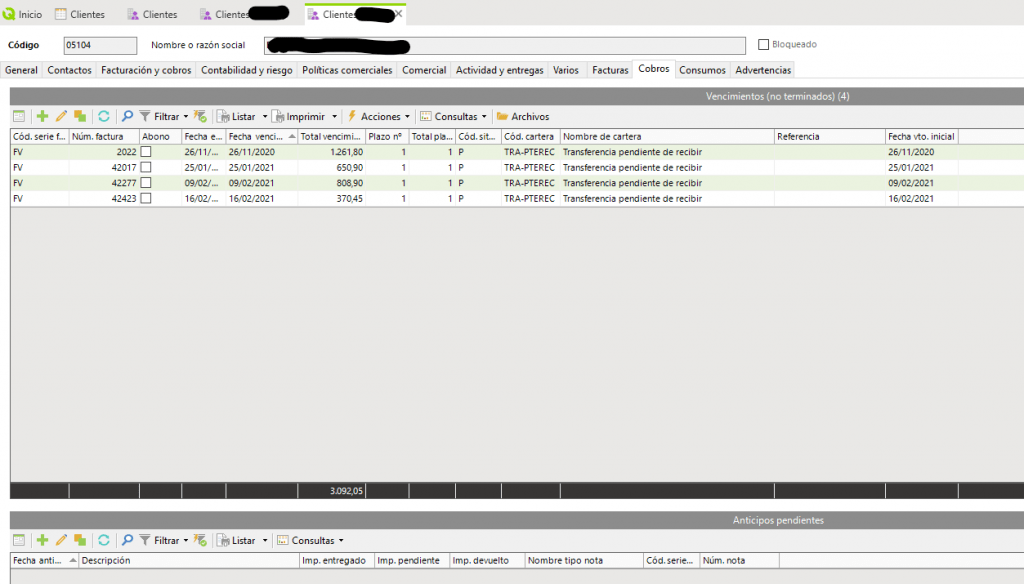Add new record with green plus in Vencimientos
This screenshot has width=1024, height=584.
pos(42,116)
